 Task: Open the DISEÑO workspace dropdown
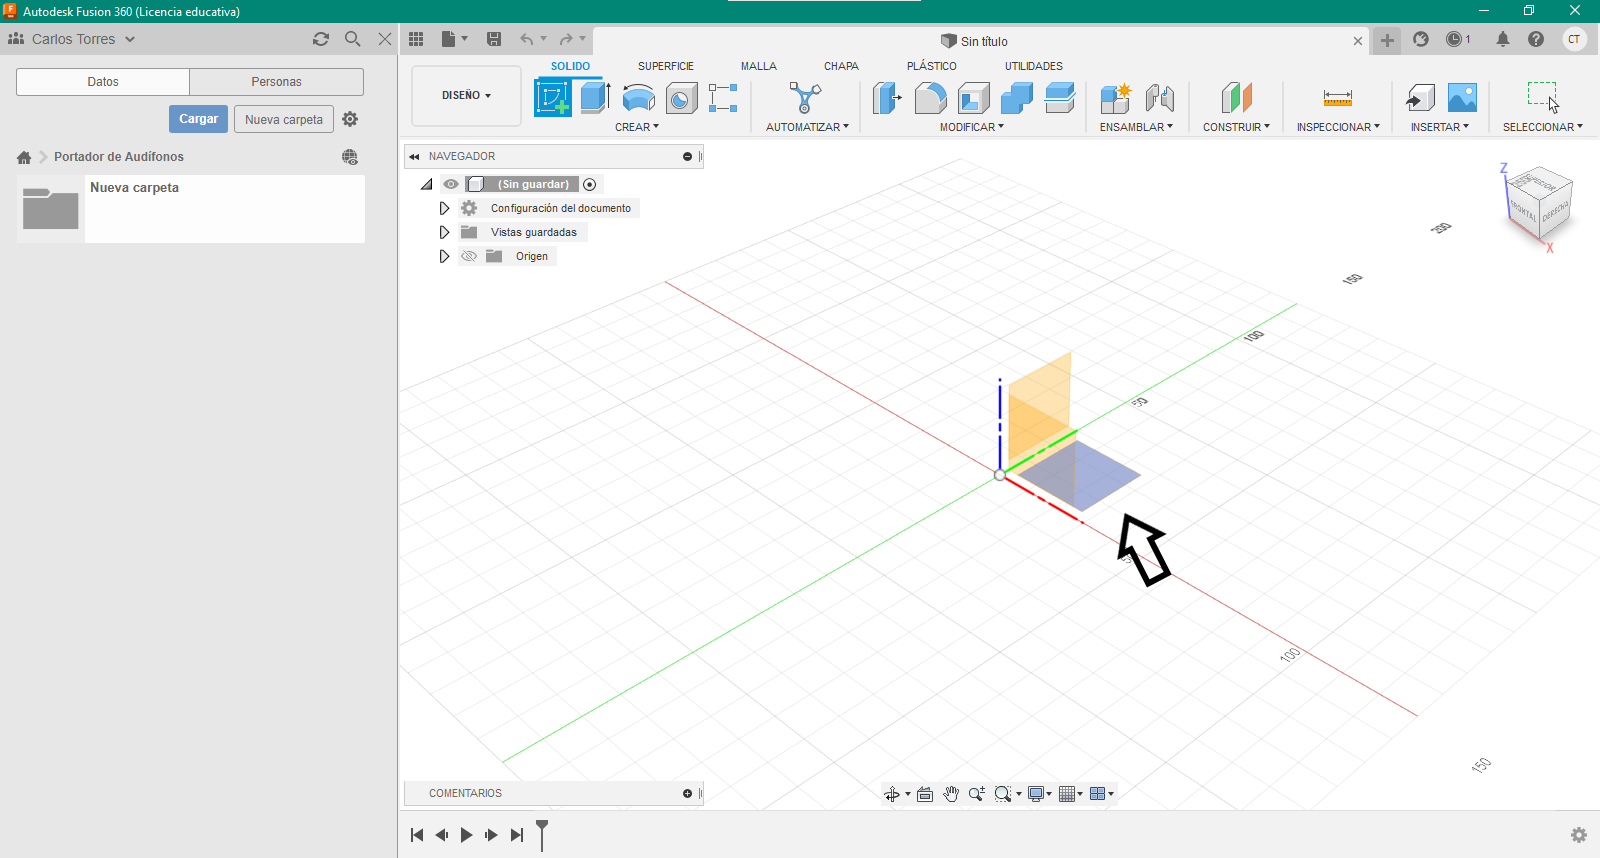466,96
